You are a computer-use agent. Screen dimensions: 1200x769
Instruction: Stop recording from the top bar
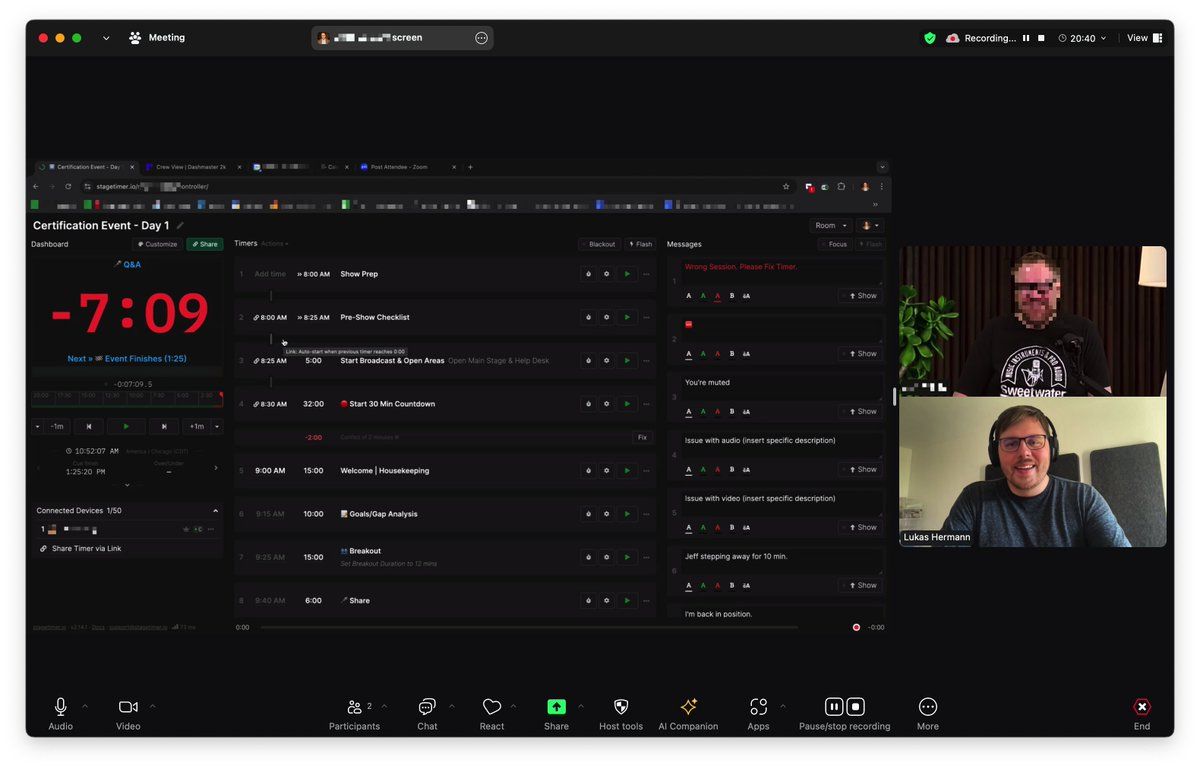point(1041,38)
